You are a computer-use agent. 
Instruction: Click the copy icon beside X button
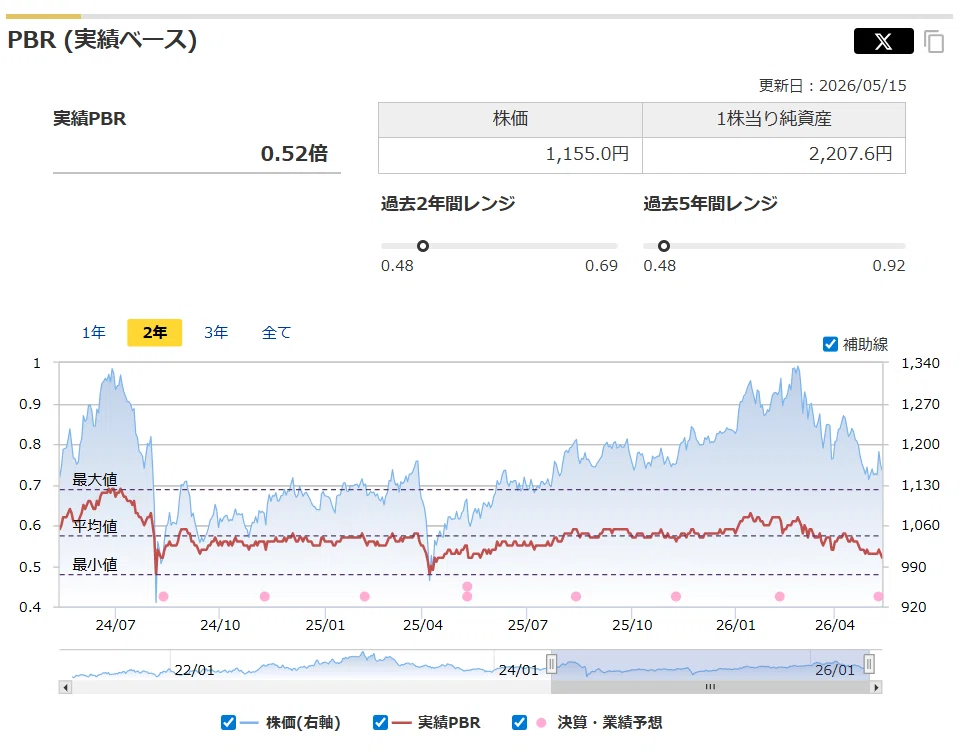[934, 42]
